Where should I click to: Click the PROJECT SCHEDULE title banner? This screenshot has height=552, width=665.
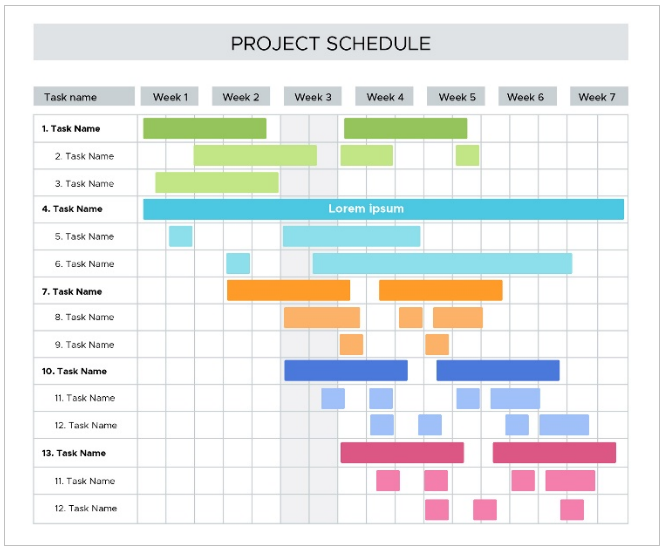pos(331,42)
